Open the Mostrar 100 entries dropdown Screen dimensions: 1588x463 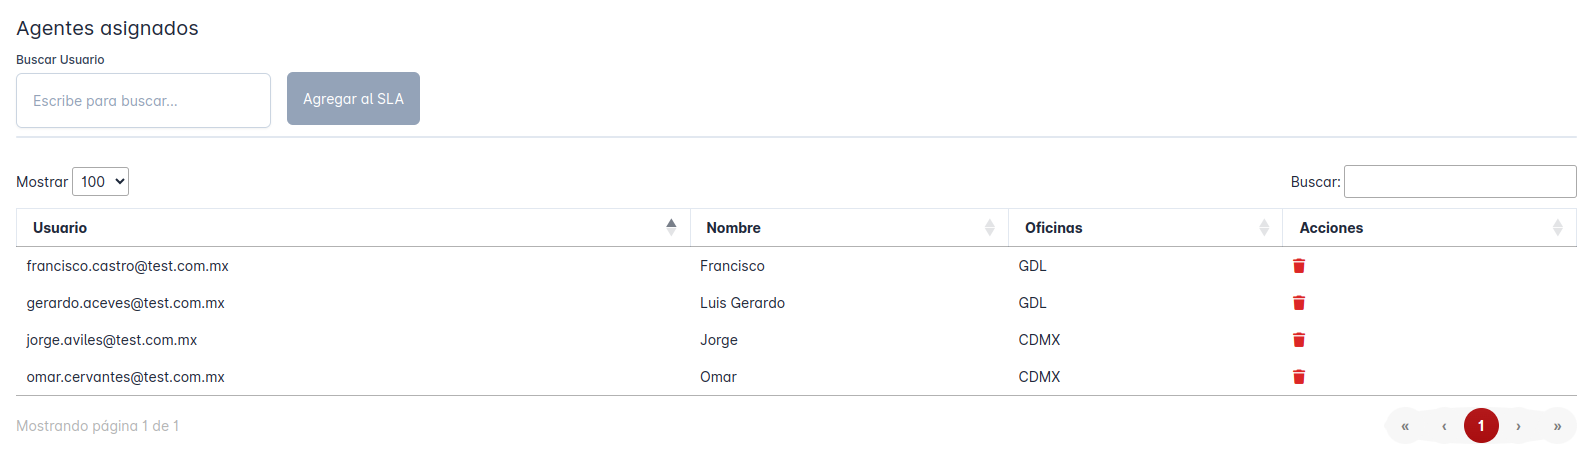click(x=101, y=182)
